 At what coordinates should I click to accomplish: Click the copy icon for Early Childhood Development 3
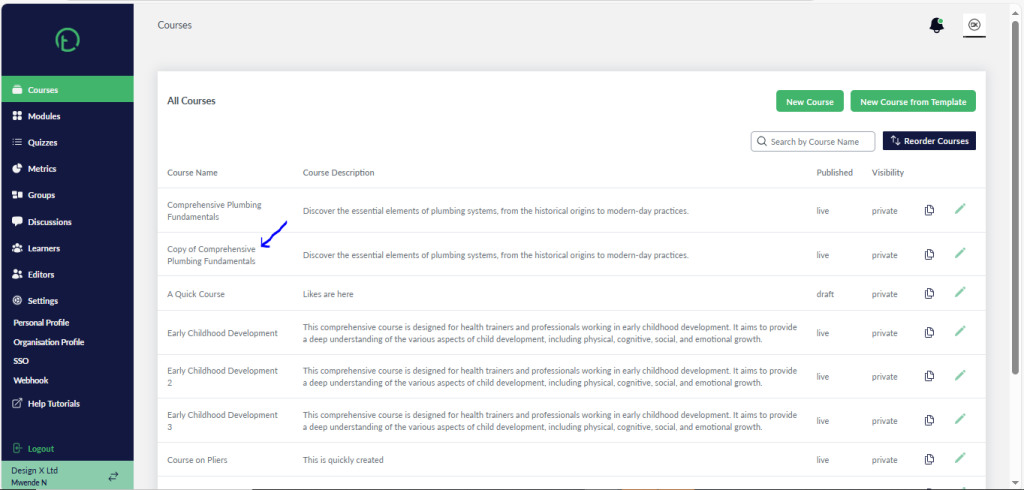pos(929,420)
